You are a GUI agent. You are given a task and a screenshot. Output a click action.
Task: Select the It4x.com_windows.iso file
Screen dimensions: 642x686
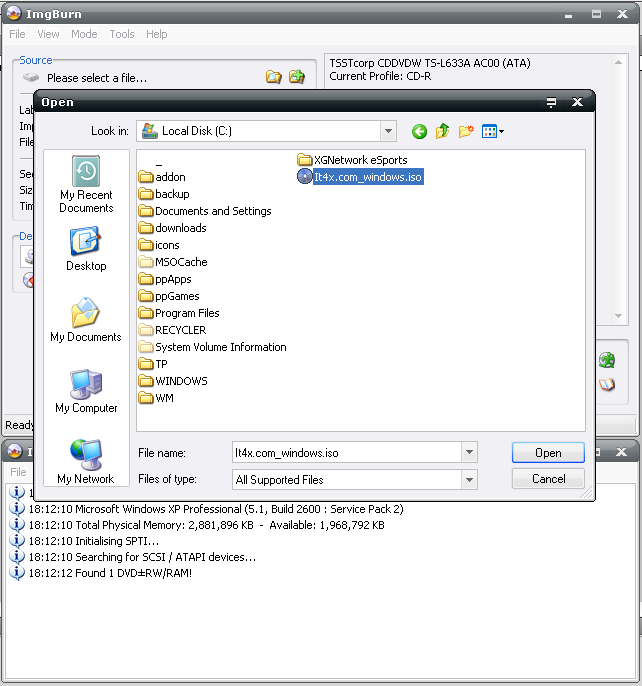(360, 177)
